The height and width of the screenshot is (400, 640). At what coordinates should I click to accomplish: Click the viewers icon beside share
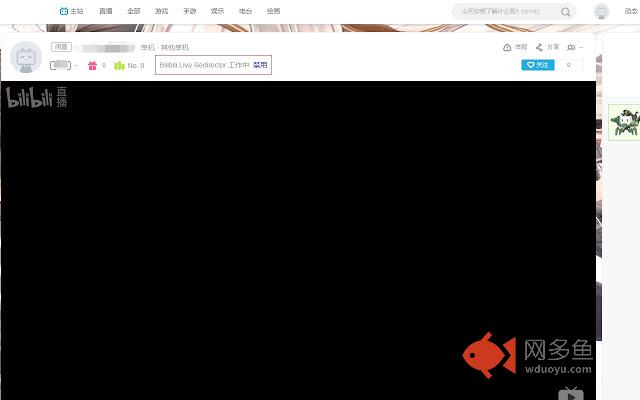tap(571, 47)
